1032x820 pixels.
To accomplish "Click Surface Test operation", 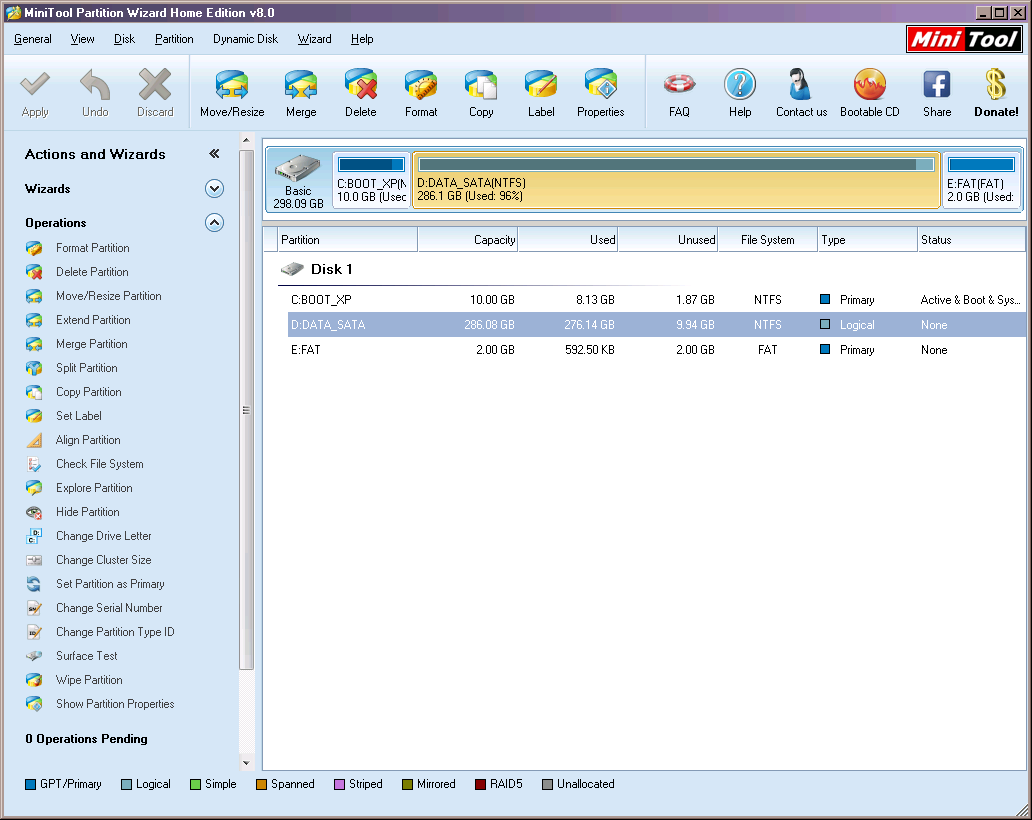I will point(86,656).
